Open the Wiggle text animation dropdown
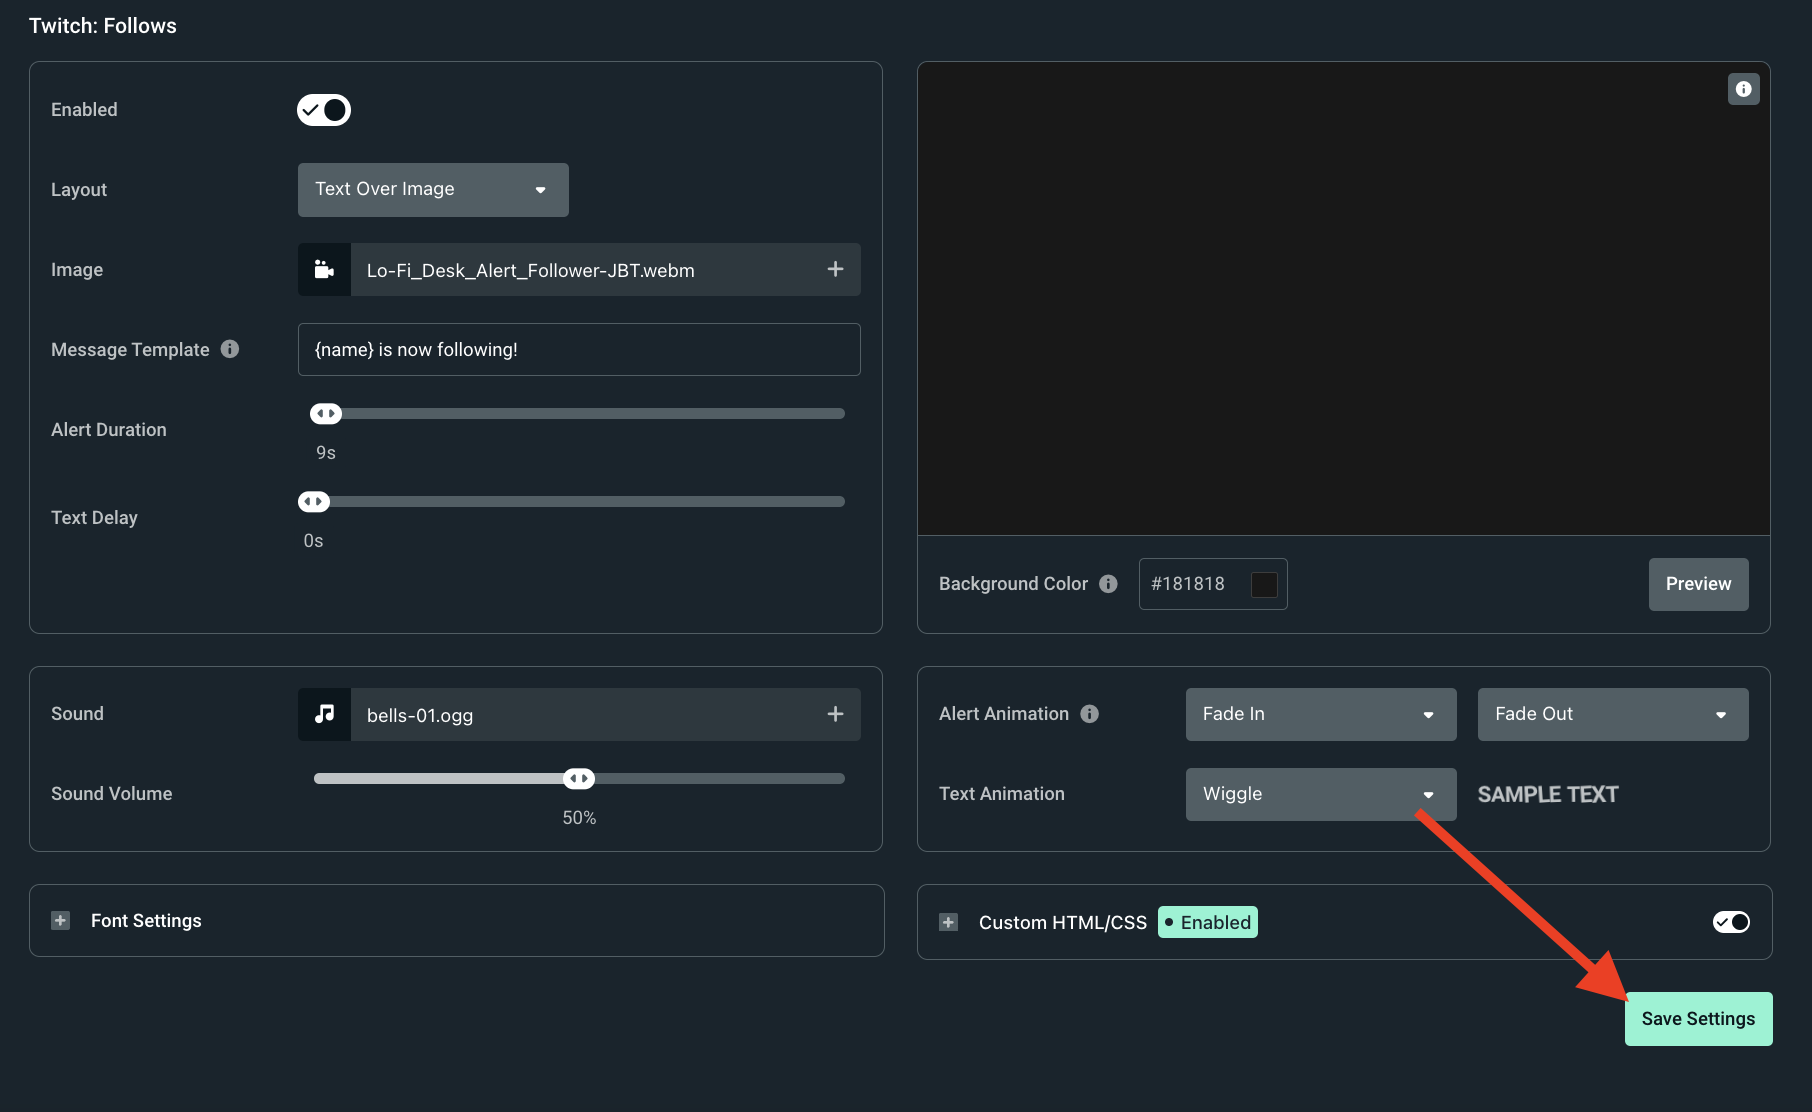The height and width of the screenshot is (1112, 1812). point(1320,794)
